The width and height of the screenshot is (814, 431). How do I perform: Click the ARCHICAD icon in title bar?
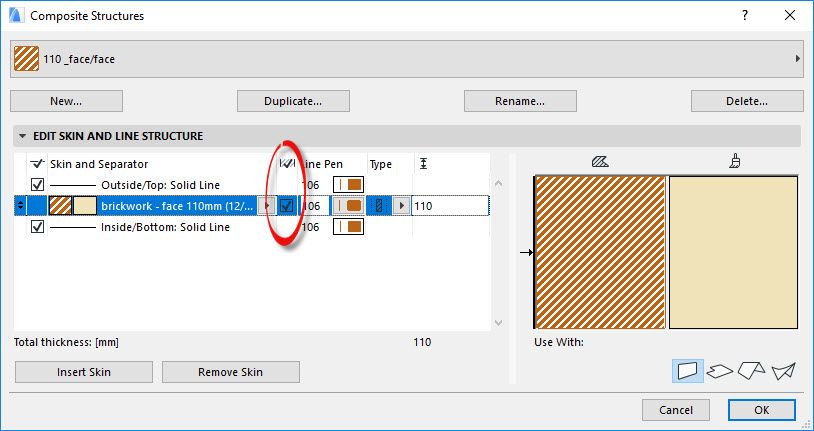[16, 16]
